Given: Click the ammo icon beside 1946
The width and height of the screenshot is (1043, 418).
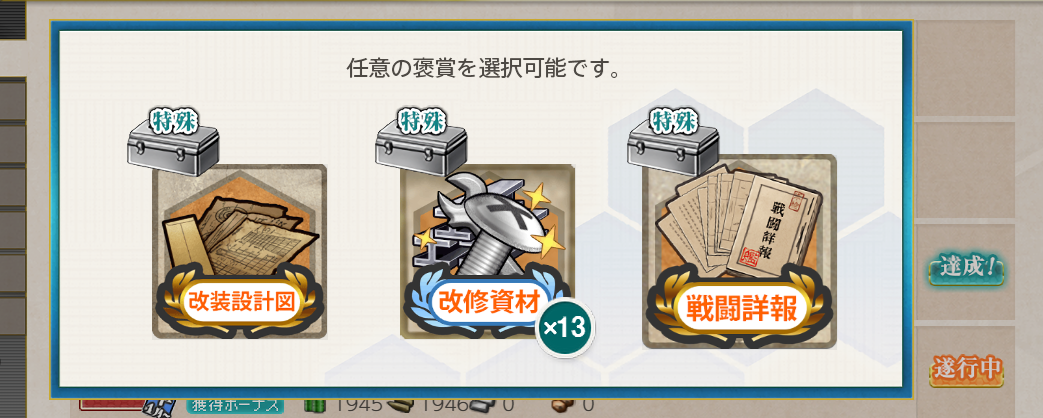Looking at the screenshot, I should pyautogui.click(x=399, y=404).
